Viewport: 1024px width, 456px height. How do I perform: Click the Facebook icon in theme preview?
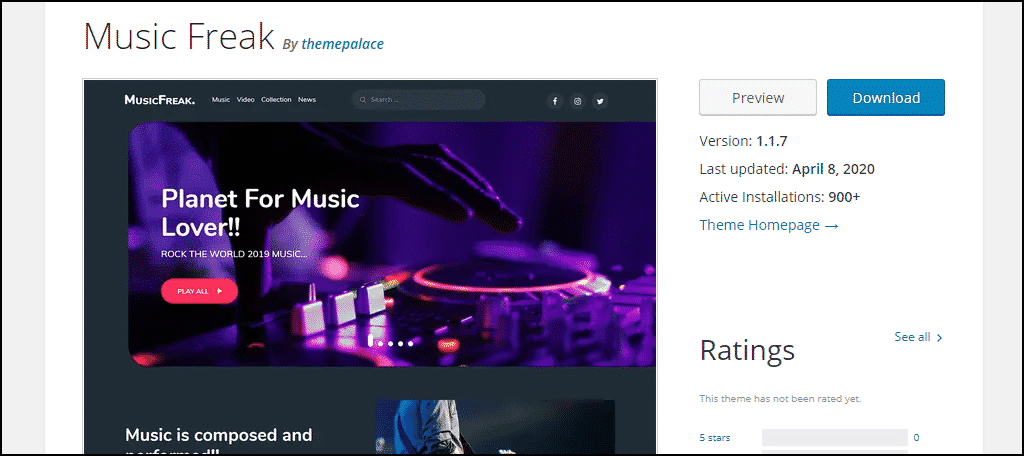[x=554, y=101]
